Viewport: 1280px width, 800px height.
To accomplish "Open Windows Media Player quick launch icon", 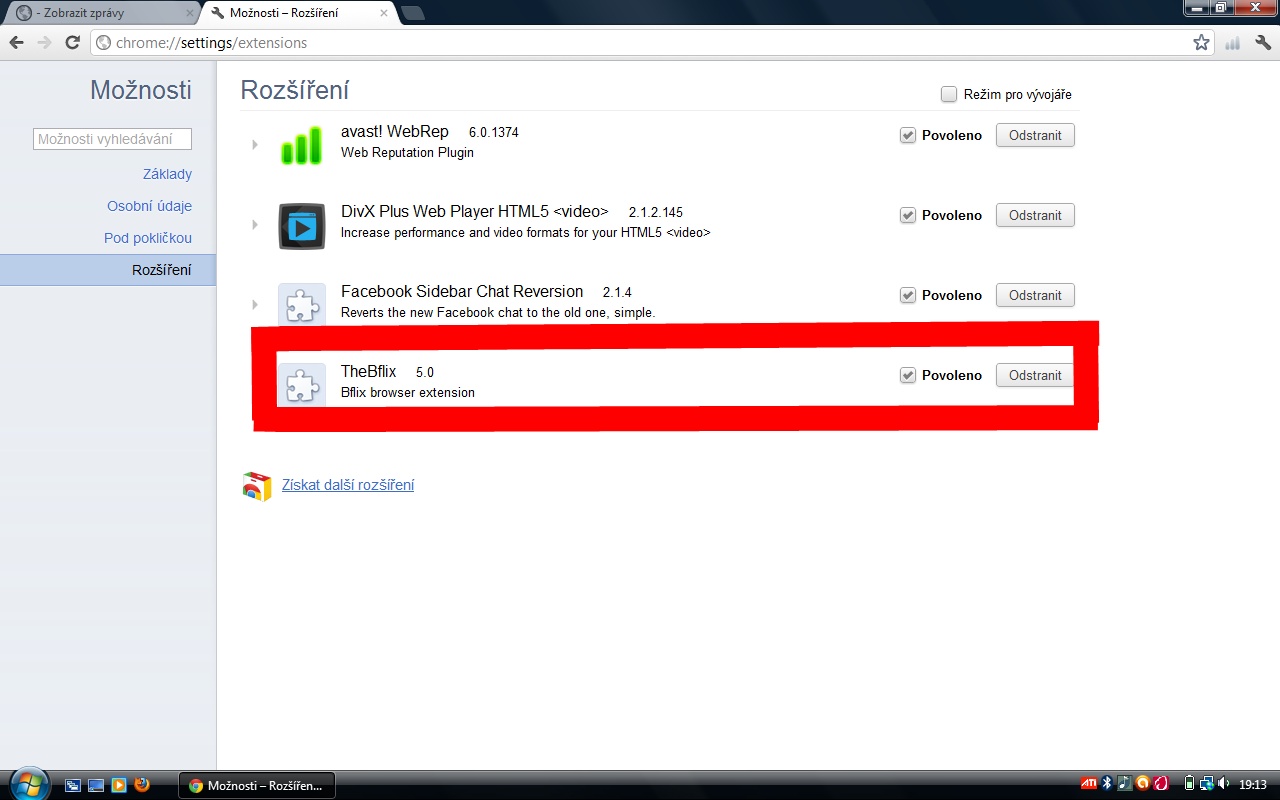I will [x=119, y=785].
